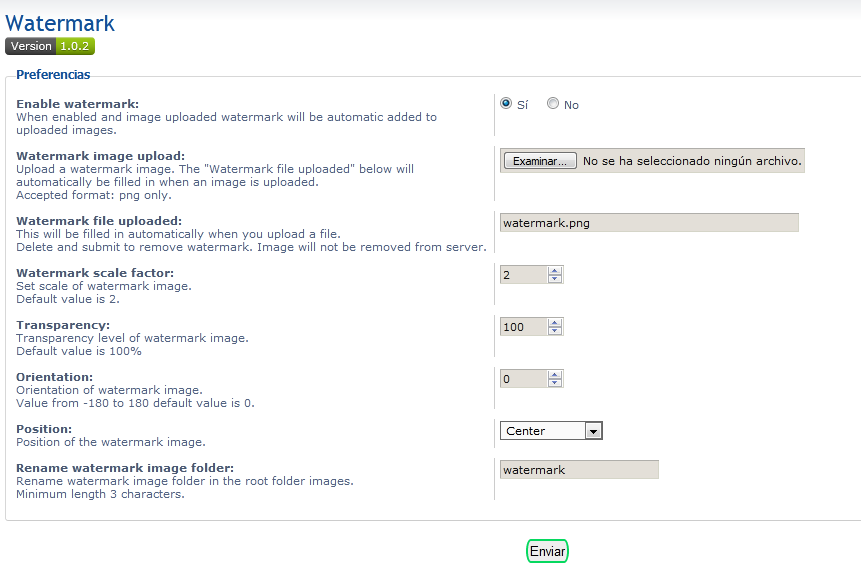
Task: Focus the rename watermark image folder field
Action: click(579, 470)
